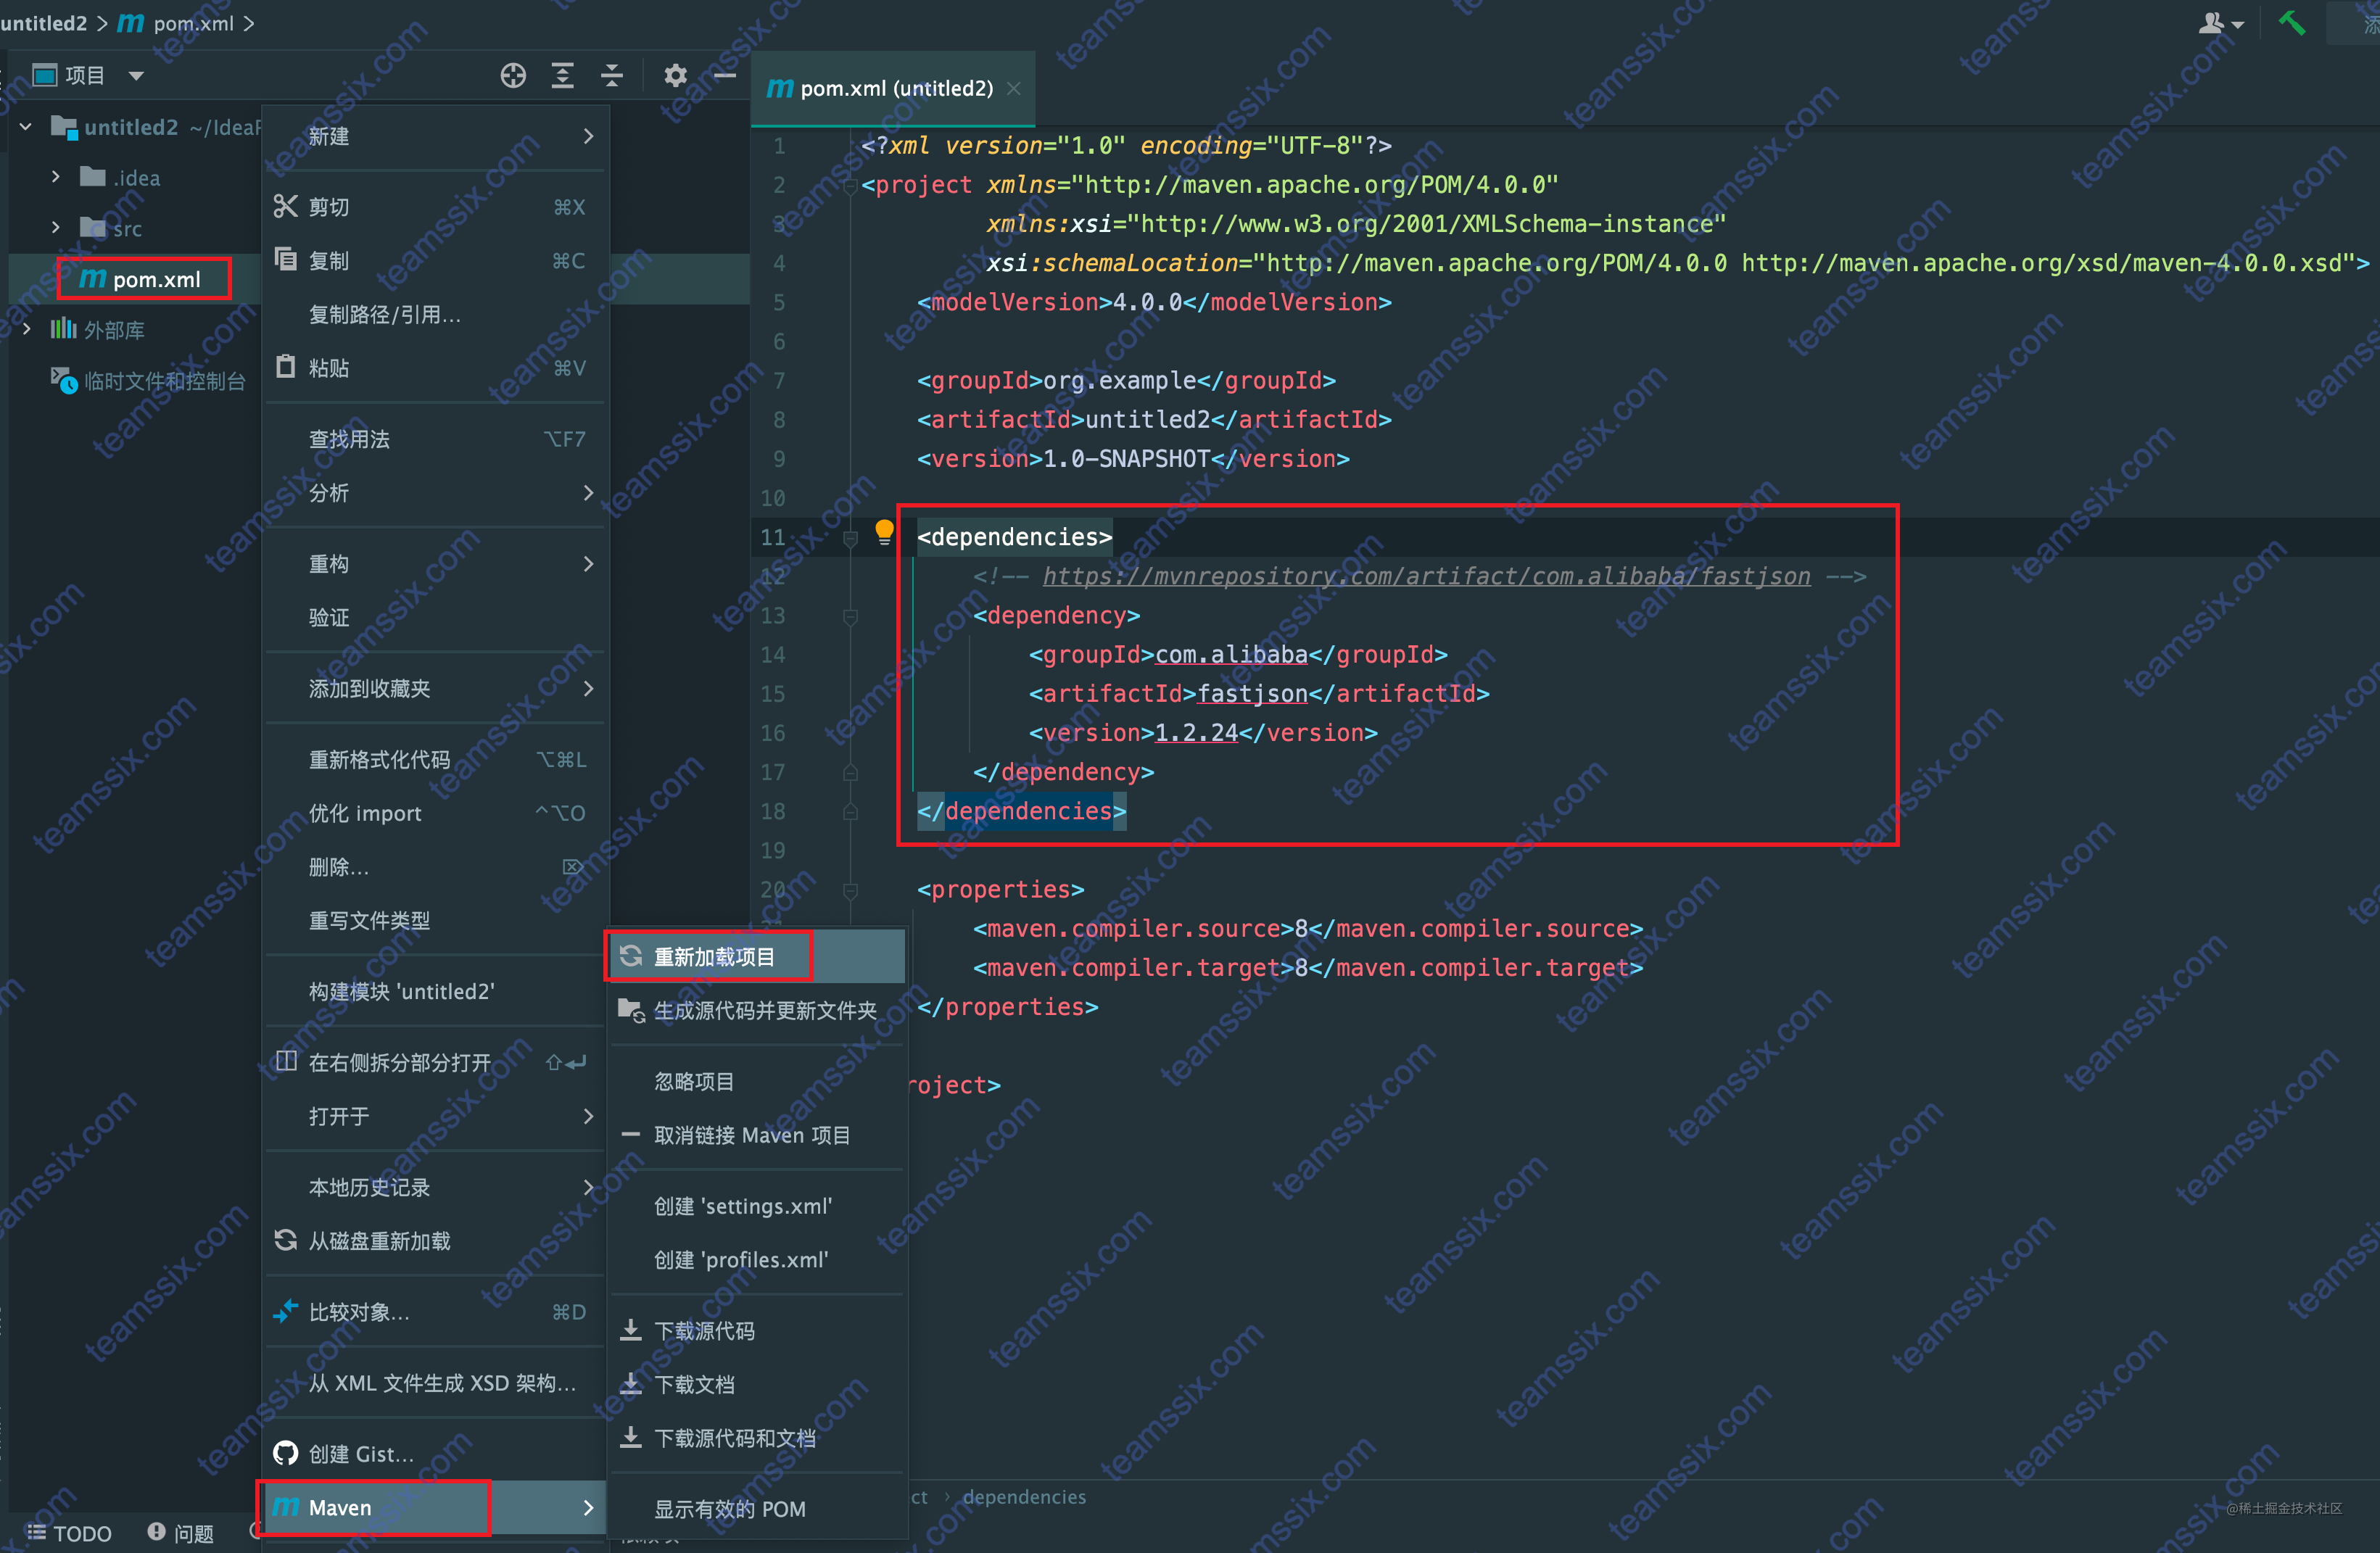Expand the .idea folder
Screen dimensions: 2380x1553
pyautogui.click(x=56, y=177)
